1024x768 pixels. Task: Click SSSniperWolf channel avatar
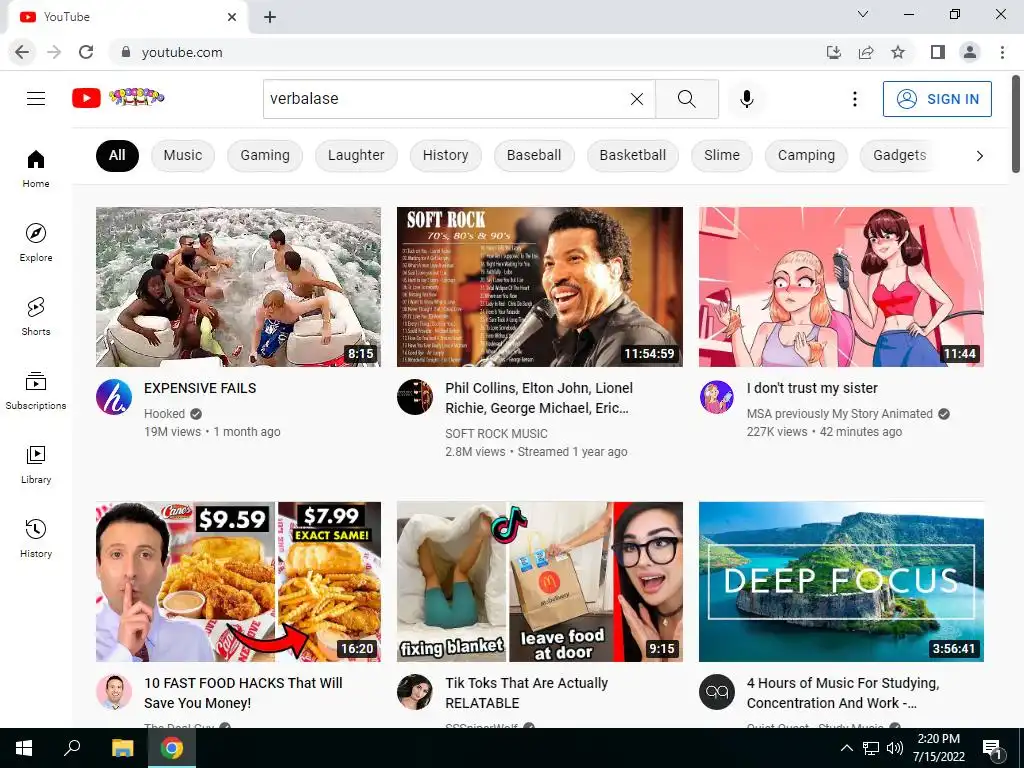[415, 692]
